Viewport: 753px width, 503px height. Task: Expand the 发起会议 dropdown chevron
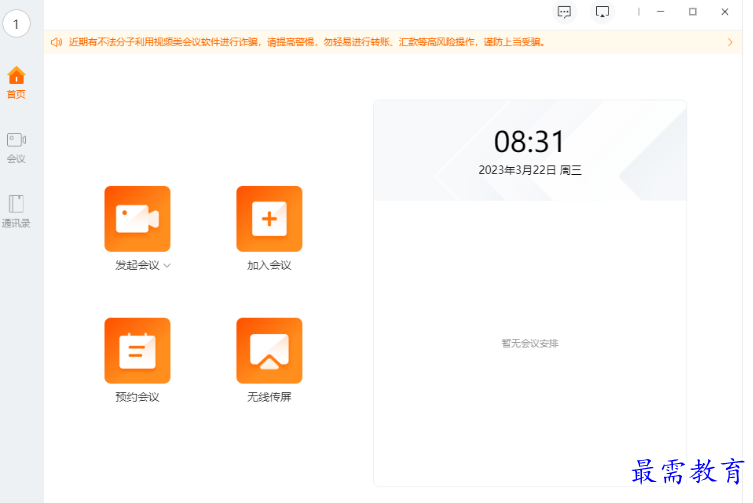tap(167, 266)
